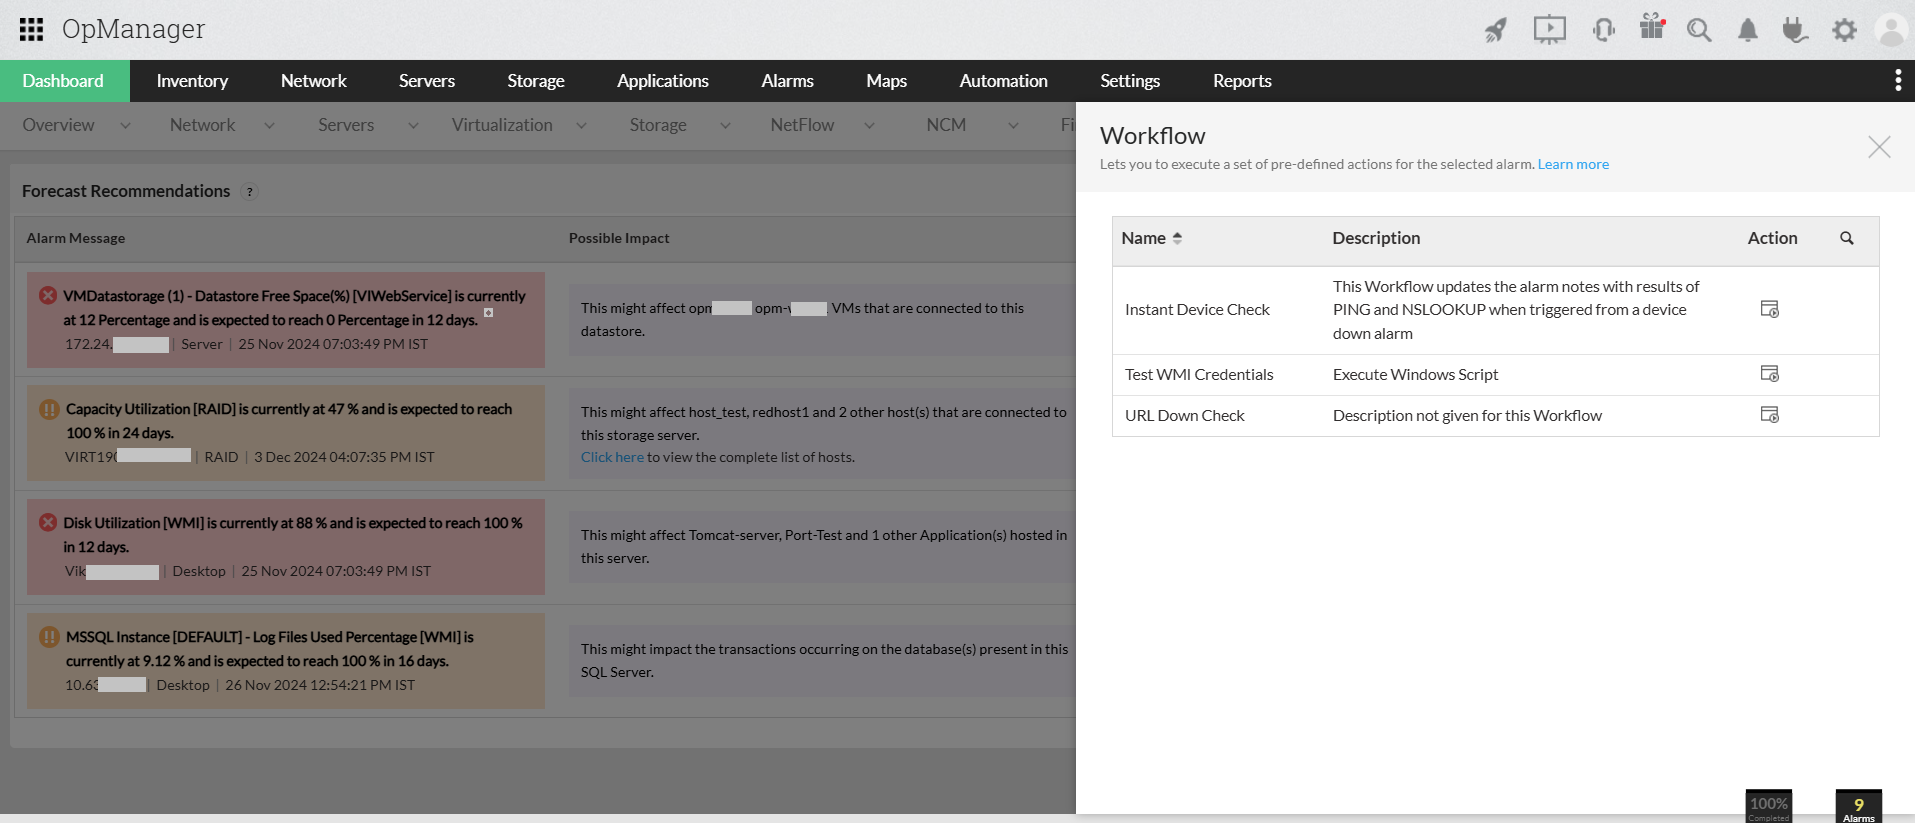Click the headset support icon
This screenshot has height=823, width=1915.
click(1604, 30)
